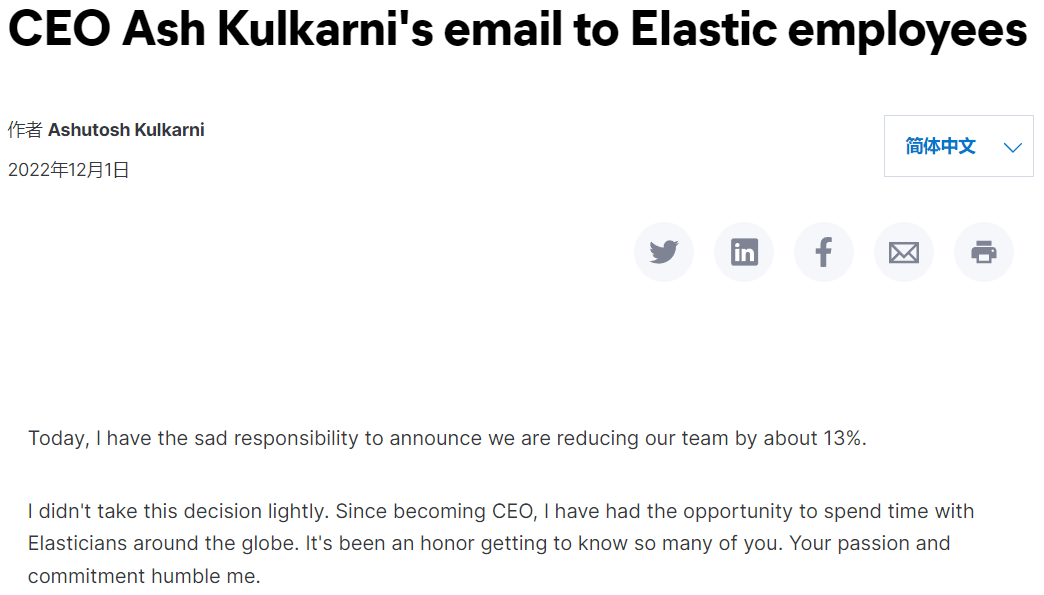Click the 2022年12月1日 publish date

(x=69, y=170)
